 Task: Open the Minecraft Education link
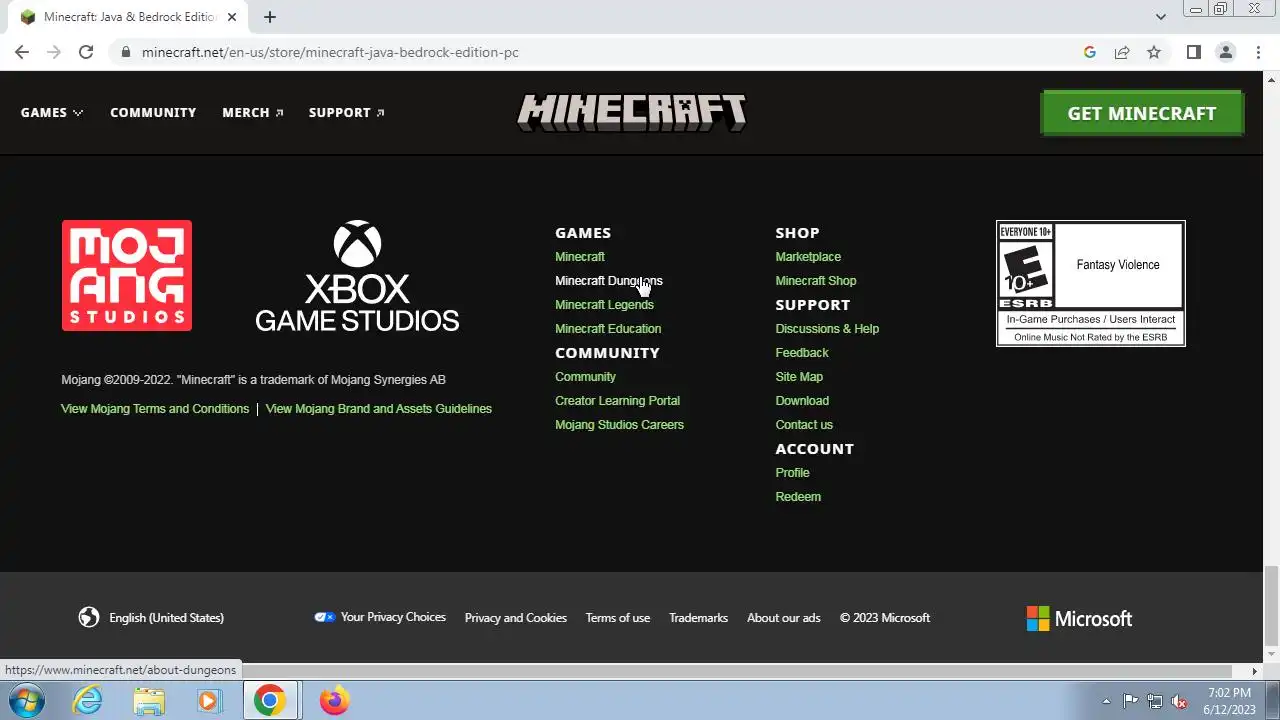(608, 329)
